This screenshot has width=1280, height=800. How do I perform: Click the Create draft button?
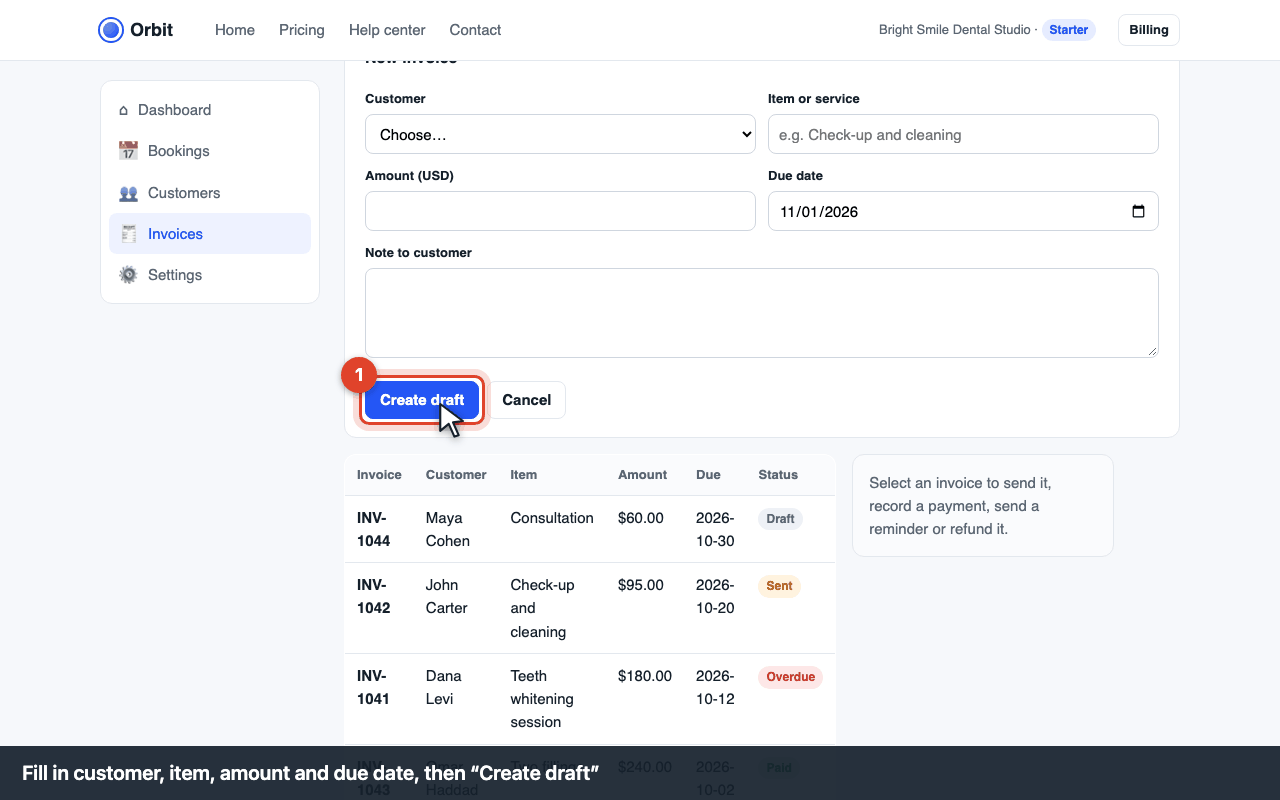tap(422, 400)
